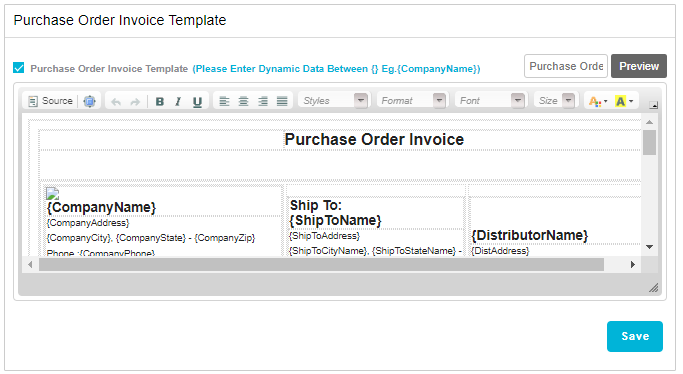This screenshot has width=683, height=374.
Task: Open the background color picker
Action: pos(624,101)
